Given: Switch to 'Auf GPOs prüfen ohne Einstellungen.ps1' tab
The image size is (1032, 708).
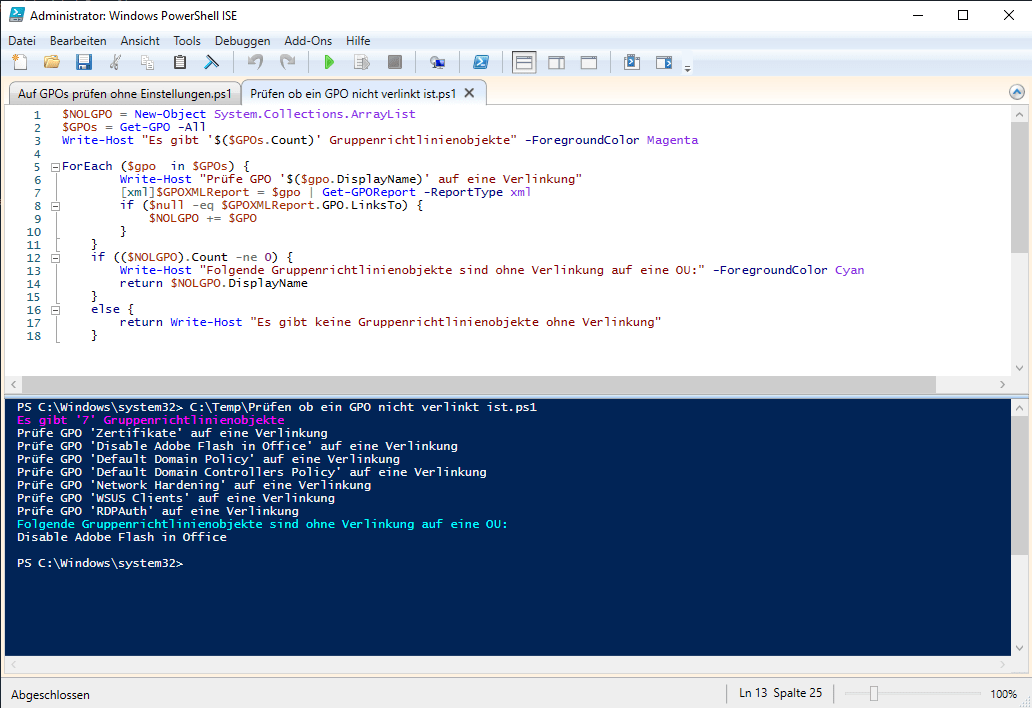Looking at the screenshot, I should pos(124,94).
